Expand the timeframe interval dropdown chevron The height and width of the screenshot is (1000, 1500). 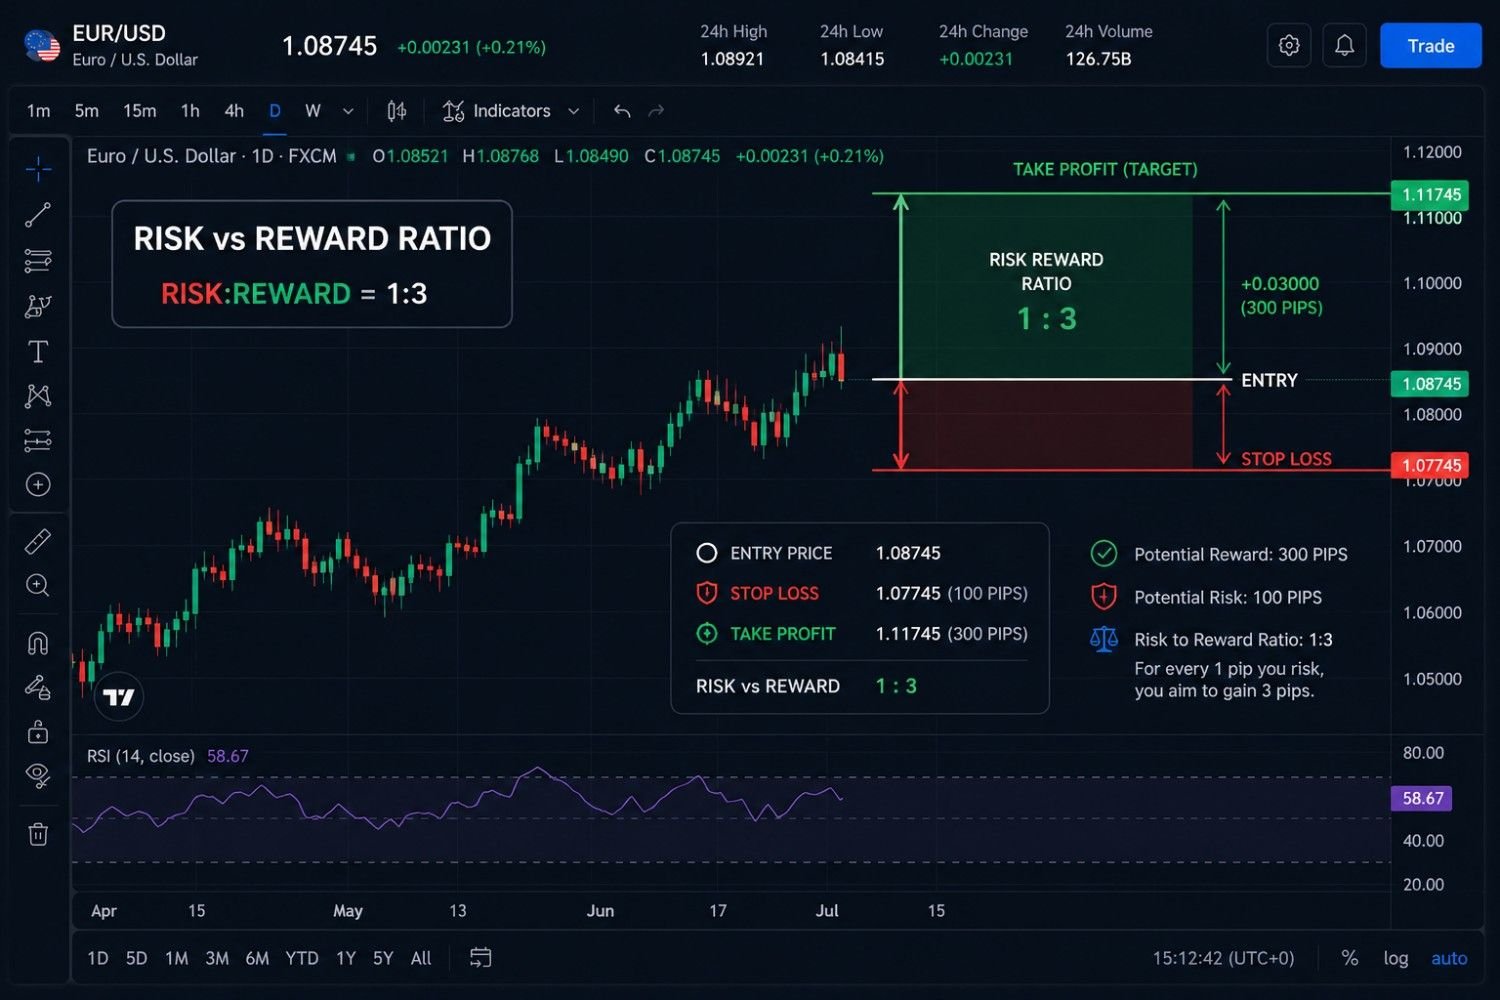[x=348, y=111]
